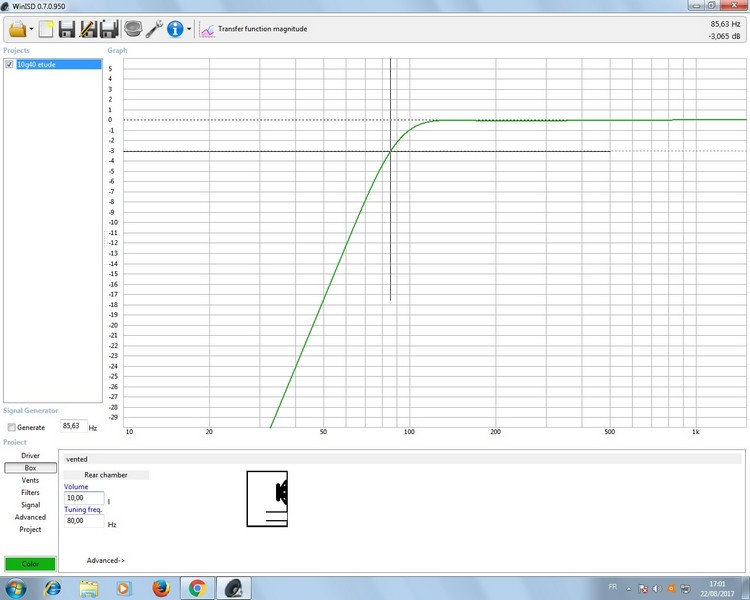Open the Transfer function magnitude graph selector
The height and width of the screenshot is (600, 750).
pyautogui.click(x=254, y=29)
